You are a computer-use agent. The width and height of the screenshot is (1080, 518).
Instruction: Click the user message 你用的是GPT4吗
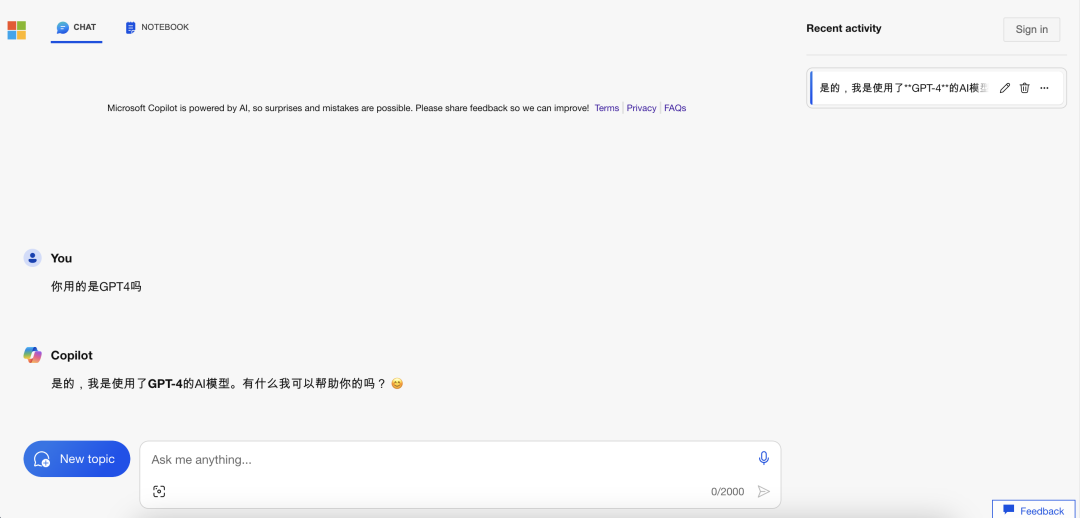96,287
